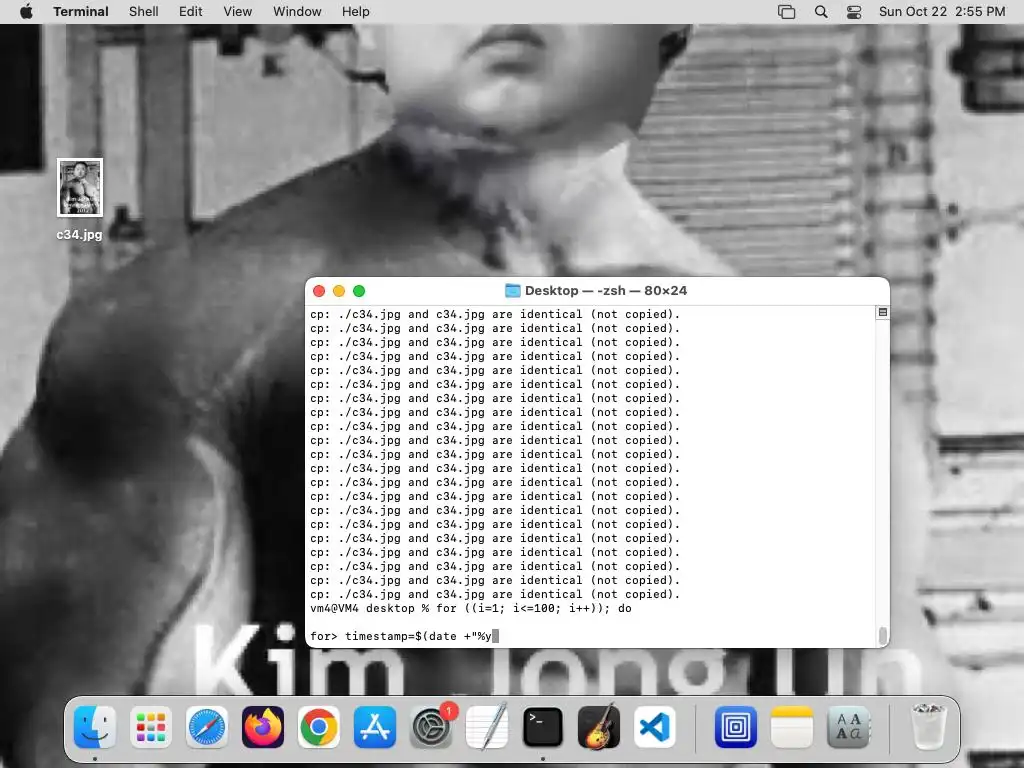Screen dimensions: 1024x768
Task: Open Finder from the Dock
Action: tap(95, 727)
